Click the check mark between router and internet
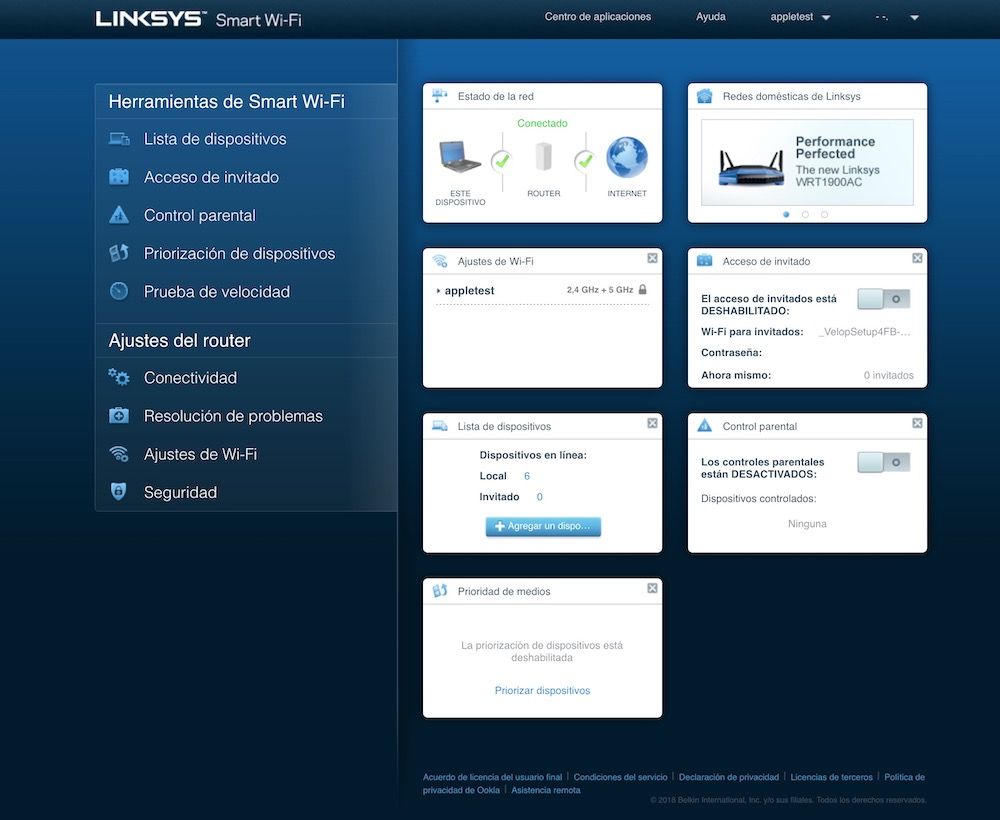This screenshot has height=820, width=1000. tap(585, 161)
